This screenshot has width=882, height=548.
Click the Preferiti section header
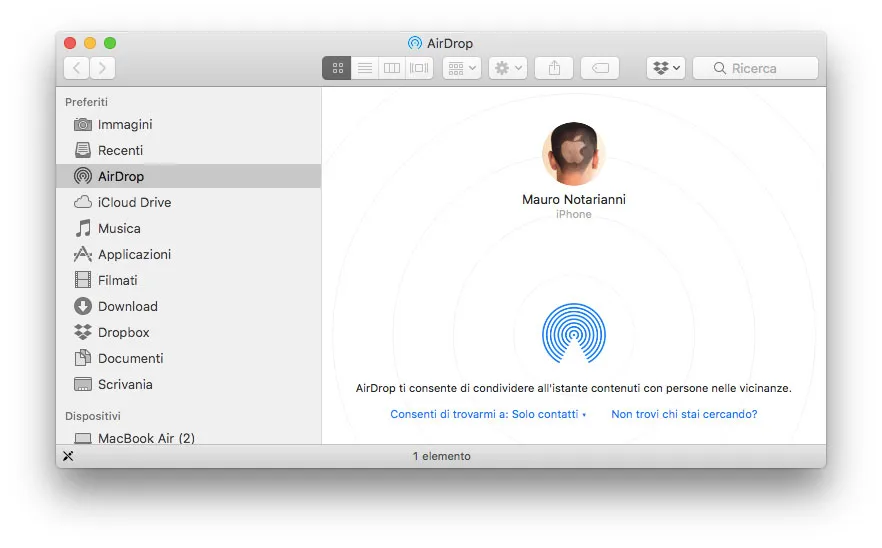pos(86,102)
